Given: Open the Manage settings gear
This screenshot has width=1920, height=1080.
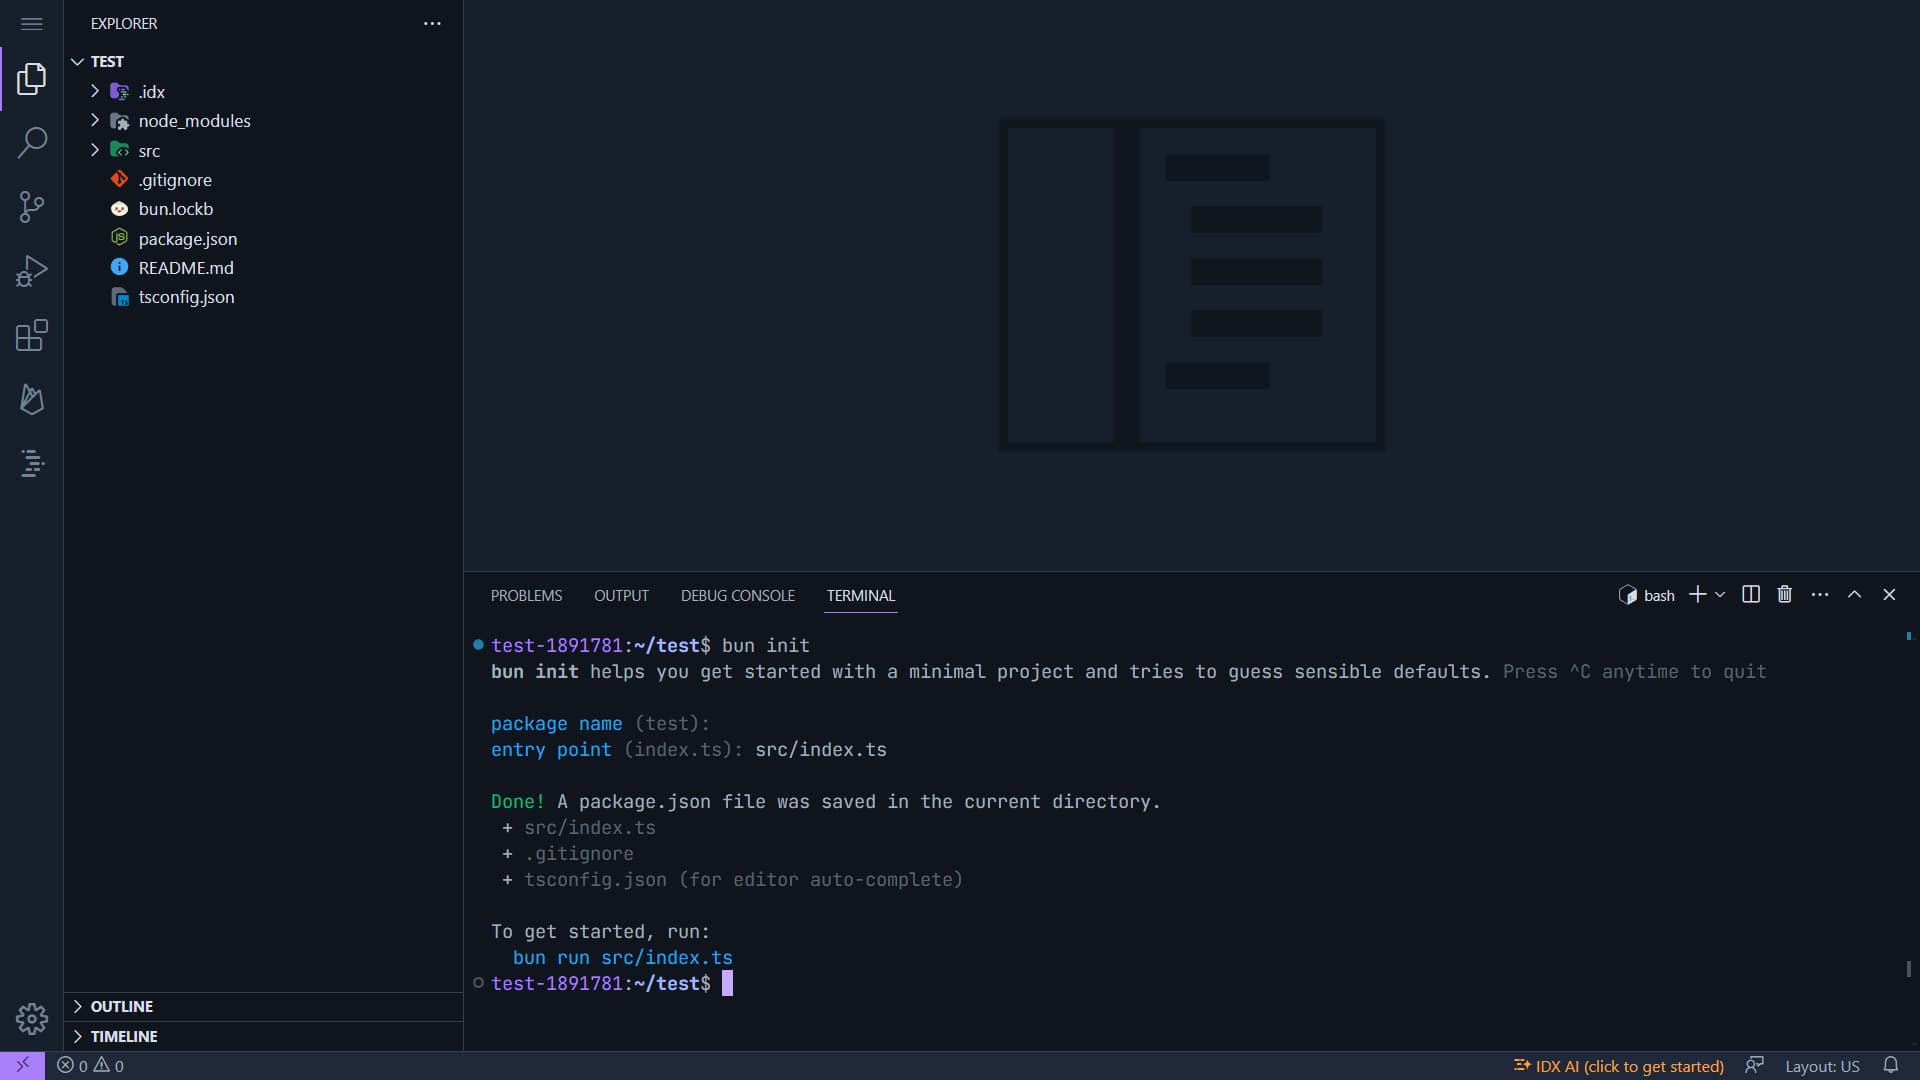Looking at the screenshot, I should pos(32,1019).
